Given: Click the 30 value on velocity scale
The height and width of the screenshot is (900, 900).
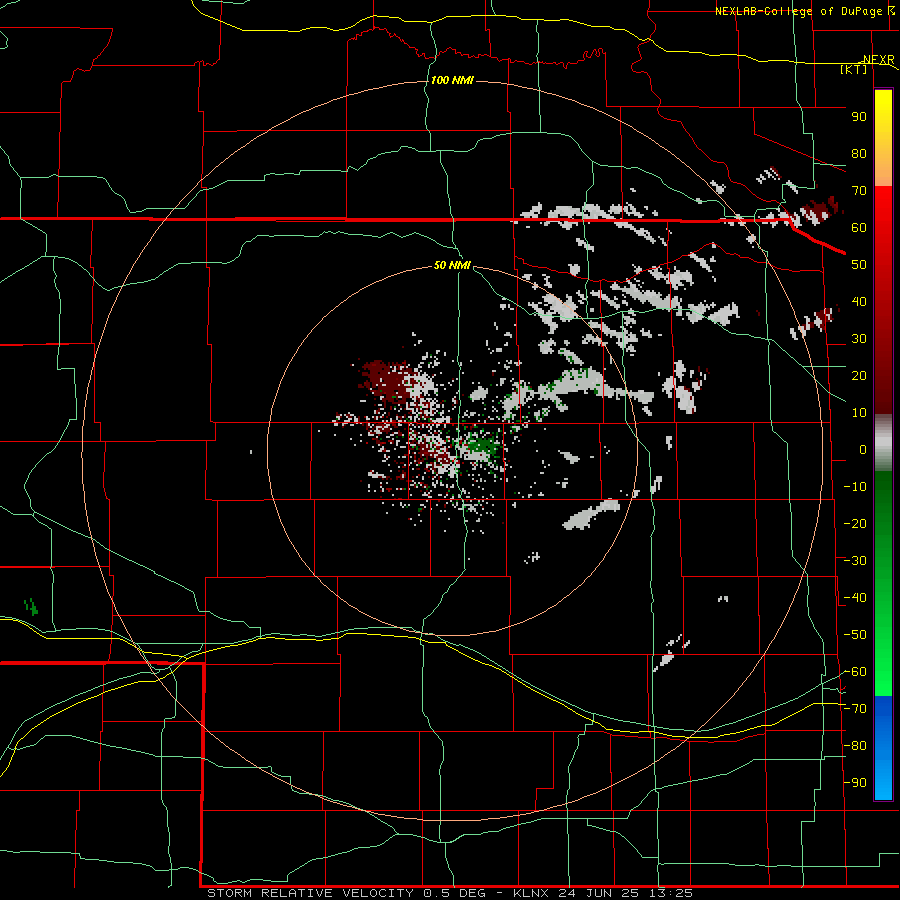Looking at the screenshot, I should pos(859,339).
